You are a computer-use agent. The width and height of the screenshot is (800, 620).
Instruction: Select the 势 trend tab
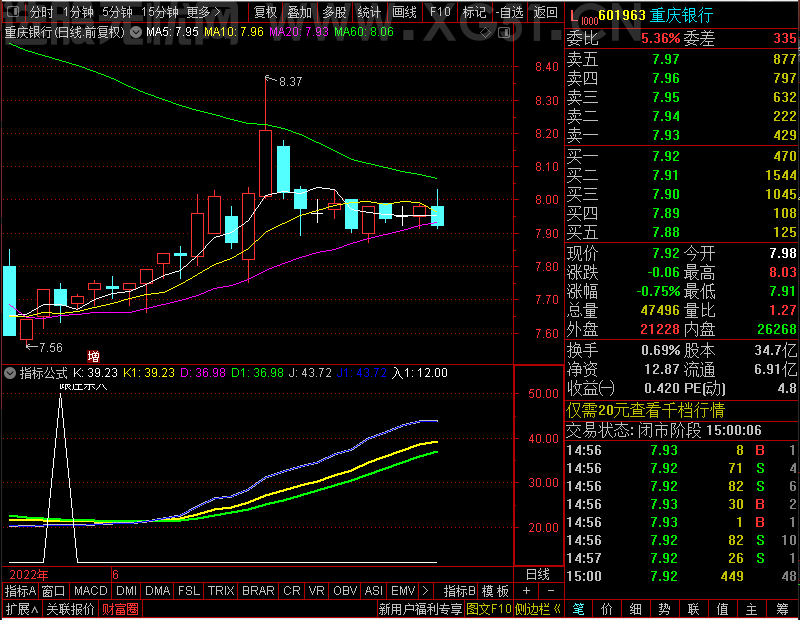[x=664, y=609]
